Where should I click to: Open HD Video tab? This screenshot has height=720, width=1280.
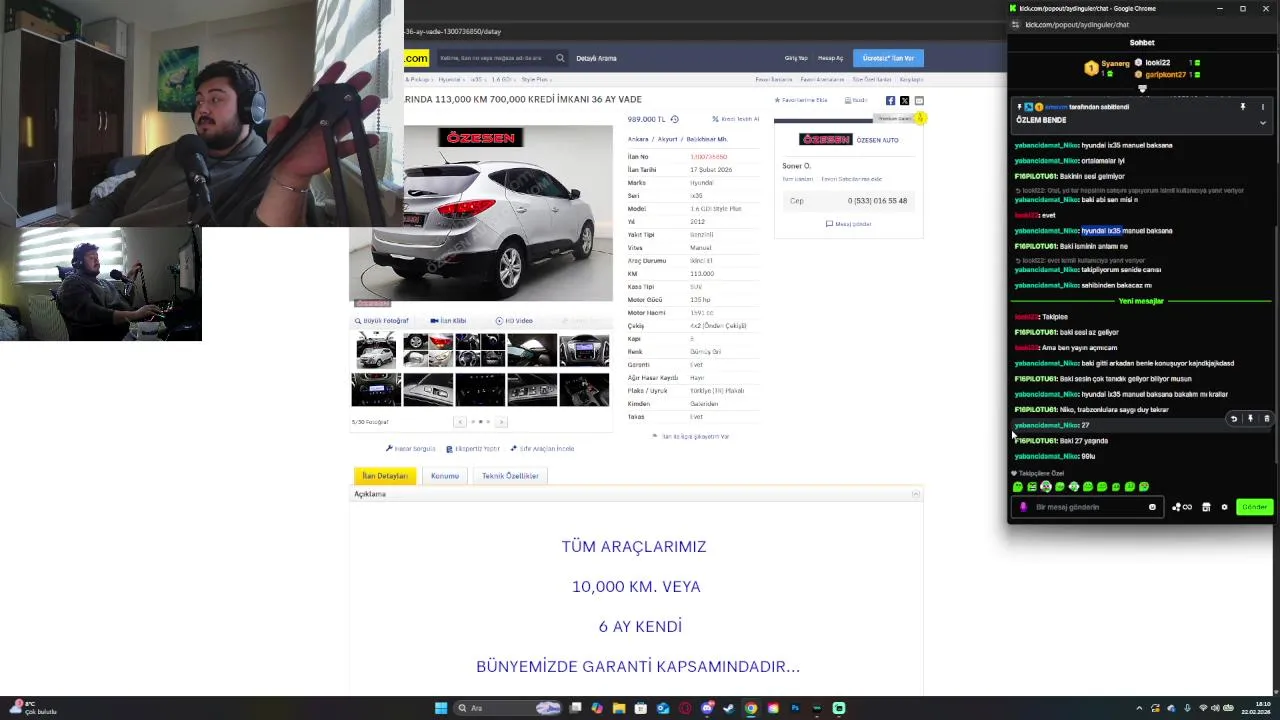tap(515, 321)
